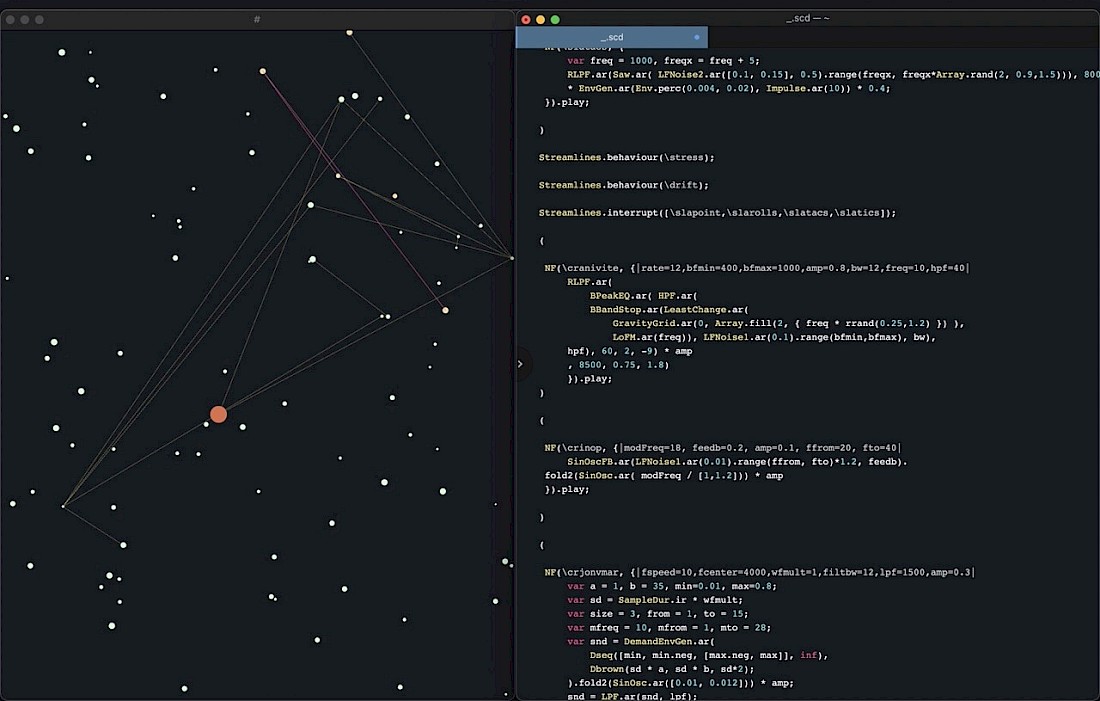This screenshot has height=701, width=1100.
Task: Maximize the editor window with green button
Action: (555, 19)
